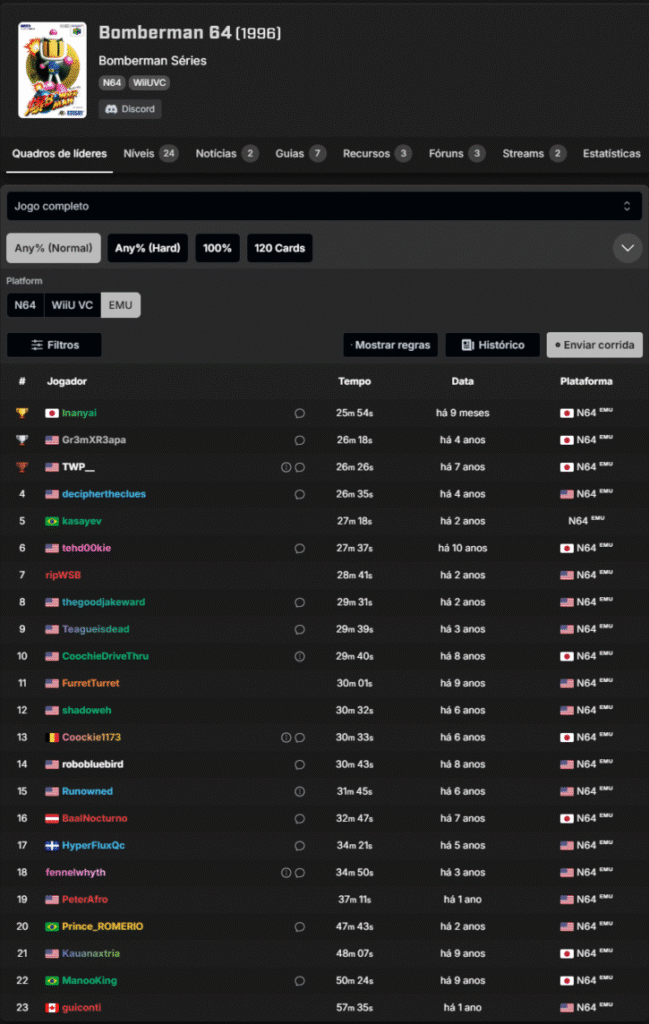Open the Discord server link
The image size is (649, 1024).
130,108
